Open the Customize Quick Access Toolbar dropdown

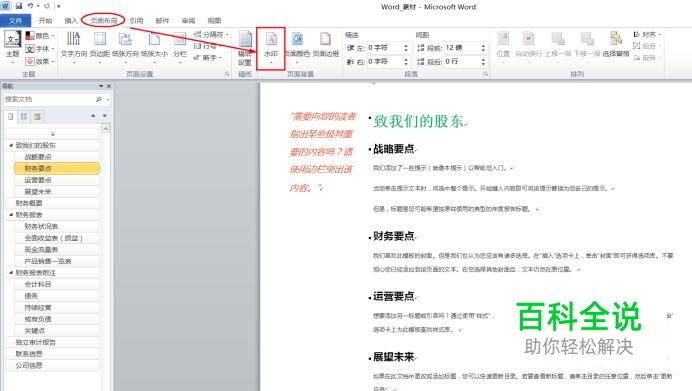[58, 7]
